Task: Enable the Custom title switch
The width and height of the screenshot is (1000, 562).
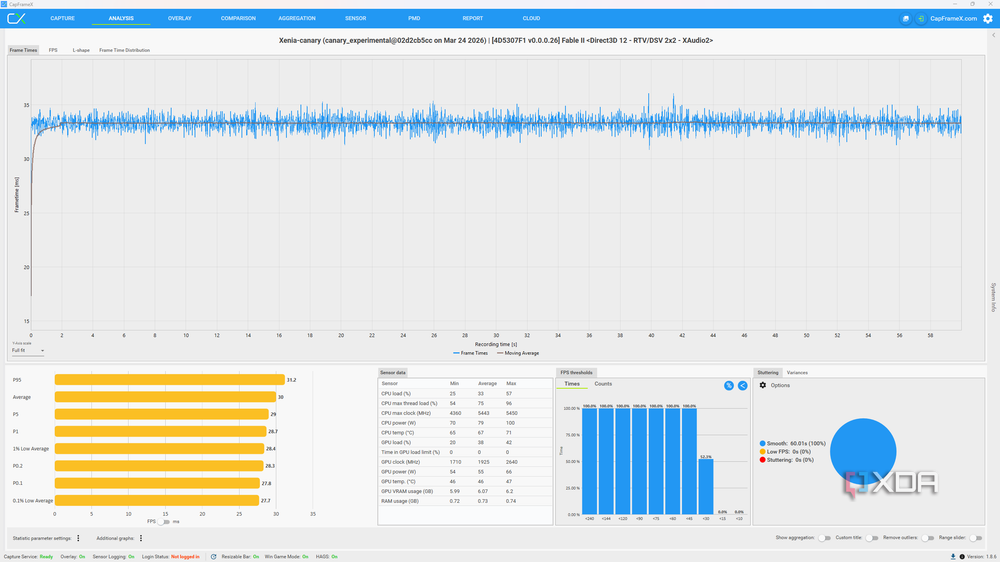Action: coord(872,538)
